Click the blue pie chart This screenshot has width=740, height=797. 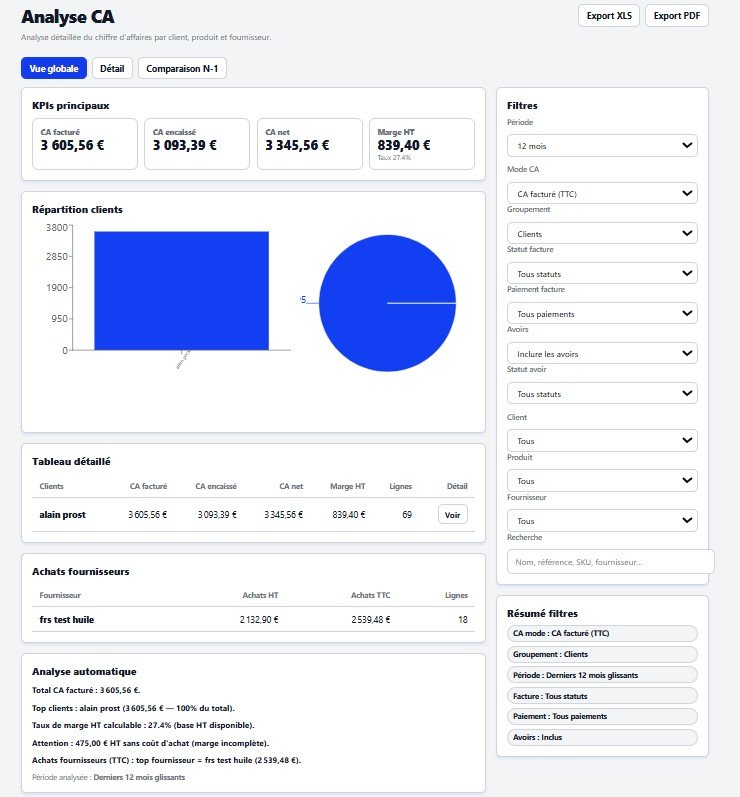click(387, 302)
